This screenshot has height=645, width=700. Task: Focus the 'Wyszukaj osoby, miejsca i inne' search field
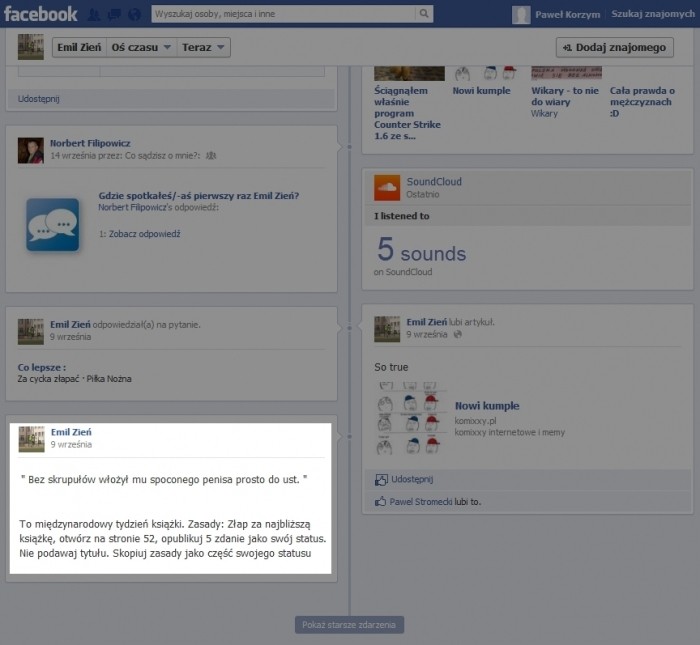(282, 14)
